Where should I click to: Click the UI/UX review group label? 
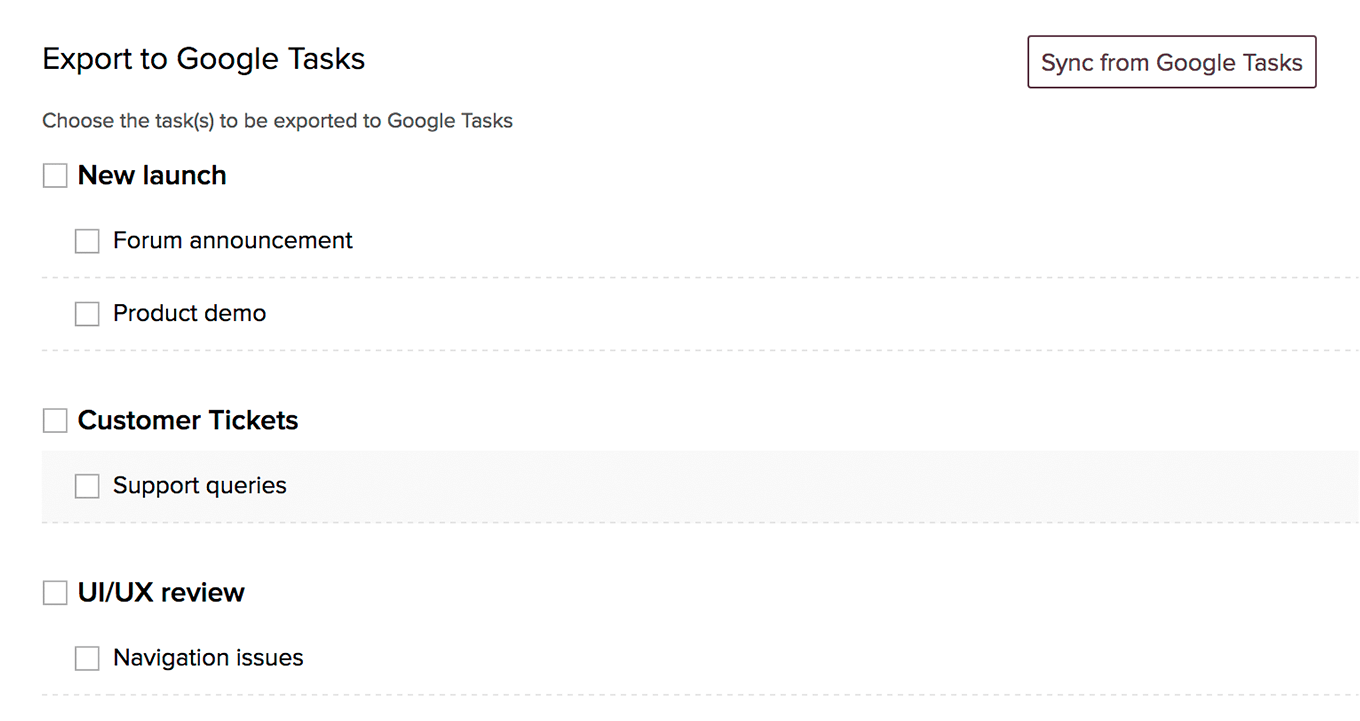click(161, 592)
